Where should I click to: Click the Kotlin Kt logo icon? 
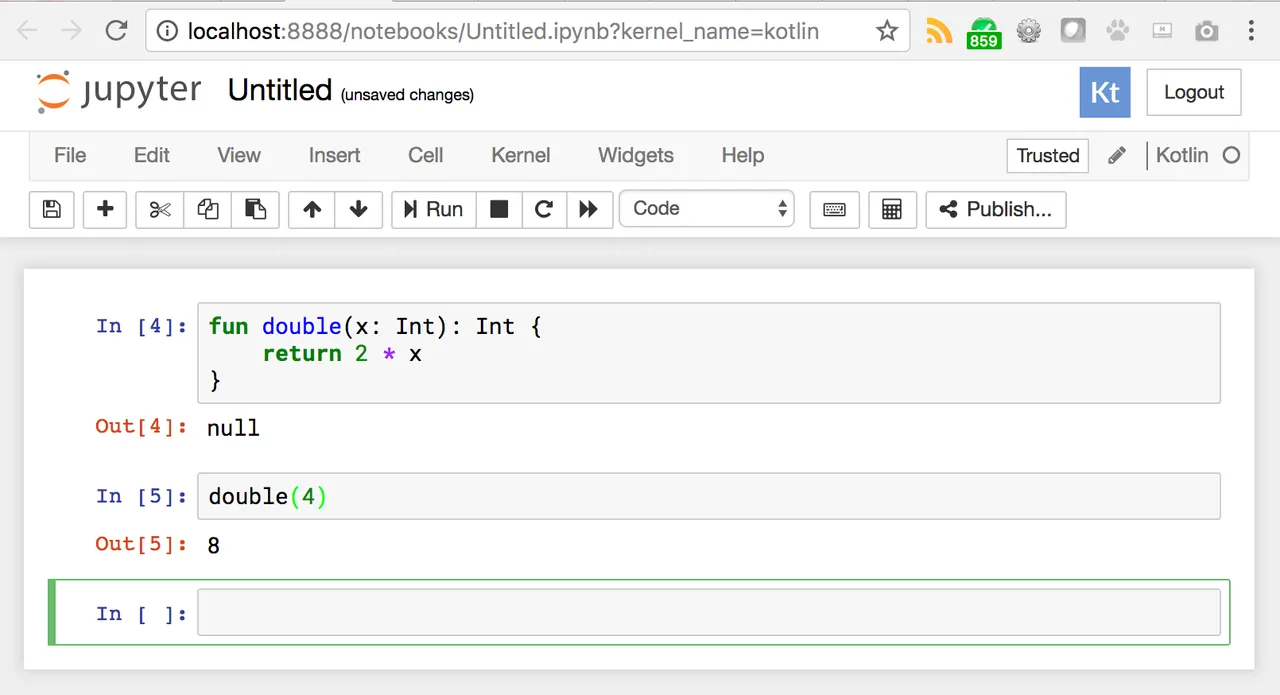[x=1105, y=93]
